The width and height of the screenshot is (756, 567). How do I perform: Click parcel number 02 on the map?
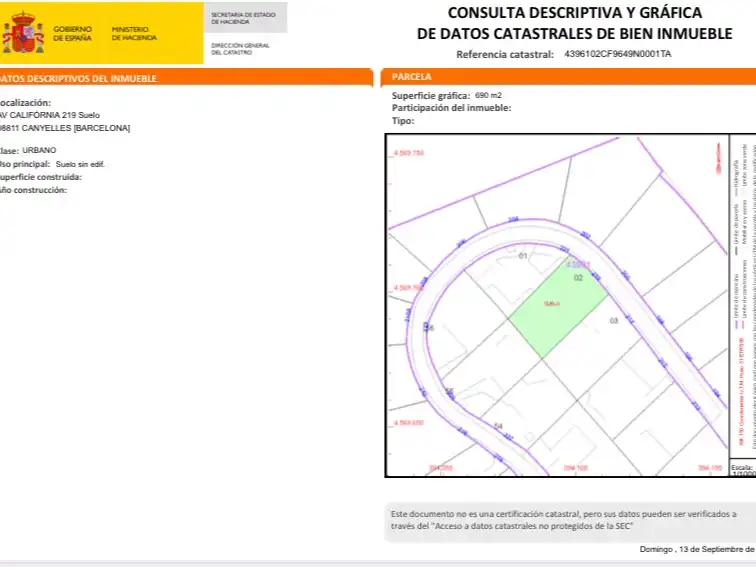point(578,278)
